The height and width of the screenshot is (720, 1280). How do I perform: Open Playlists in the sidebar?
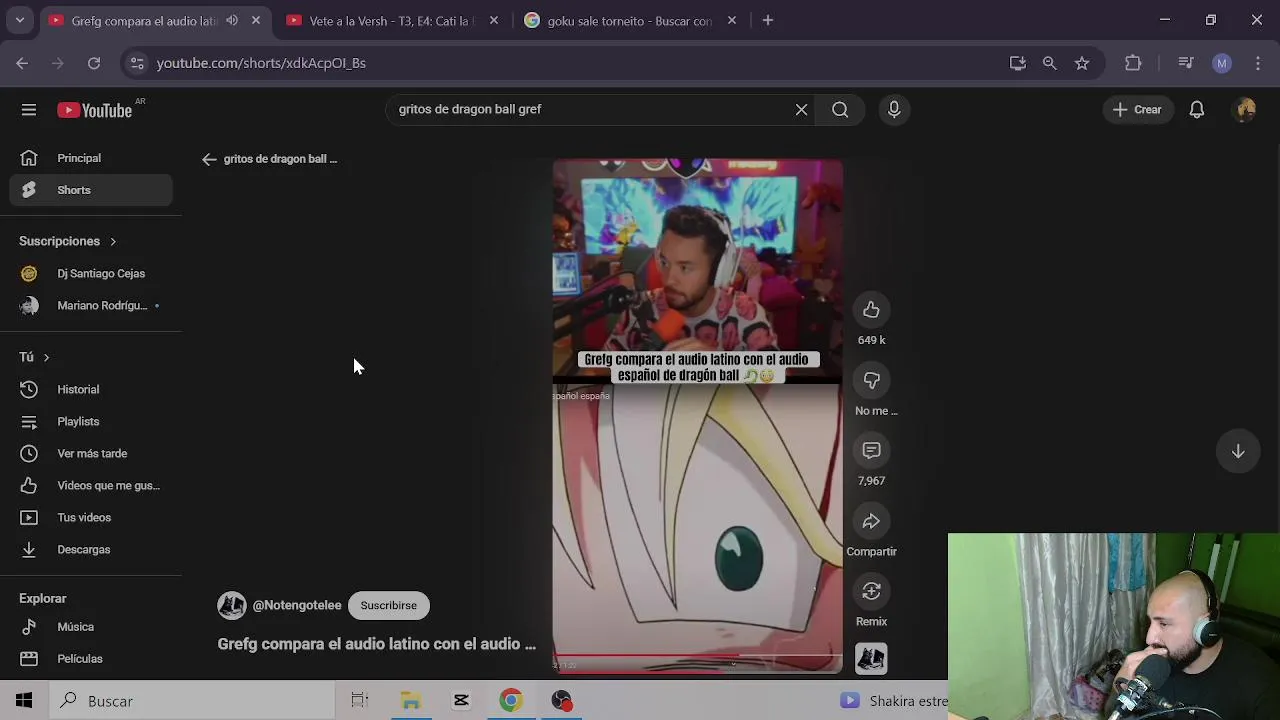click(91, 421)
